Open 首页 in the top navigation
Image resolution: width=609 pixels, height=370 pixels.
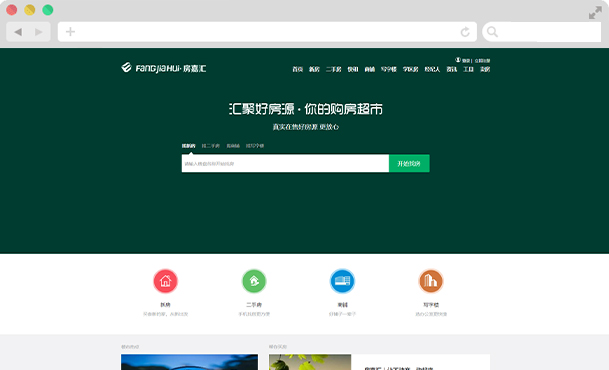(298, 69)
